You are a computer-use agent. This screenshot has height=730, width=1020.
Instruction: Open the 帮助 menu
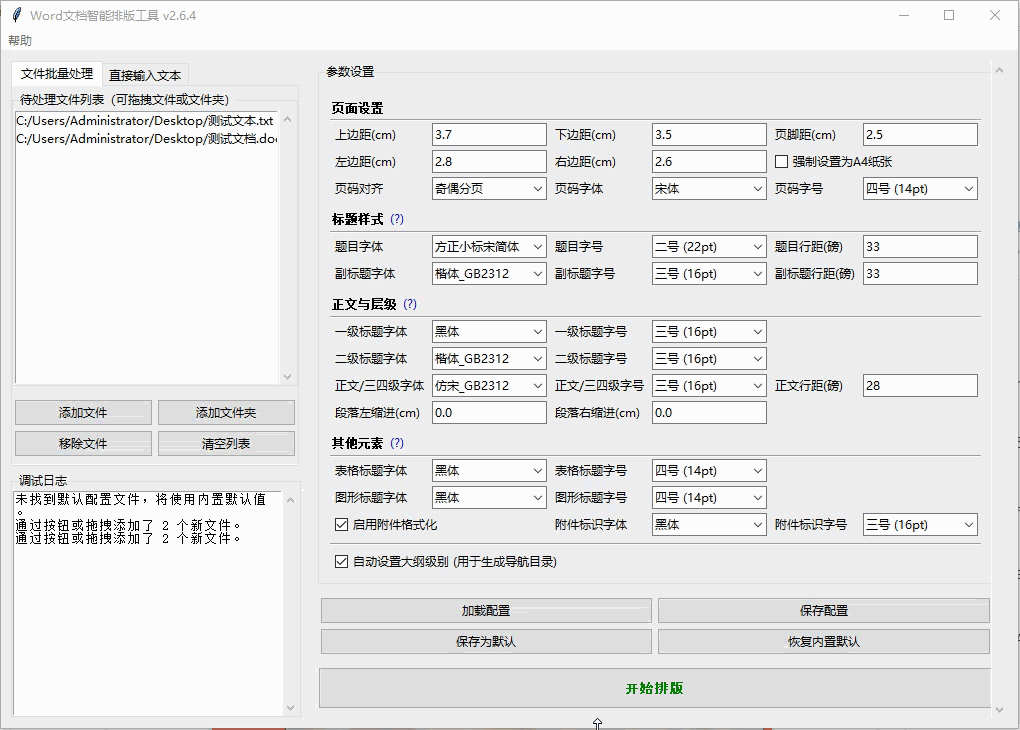(20, 40)
